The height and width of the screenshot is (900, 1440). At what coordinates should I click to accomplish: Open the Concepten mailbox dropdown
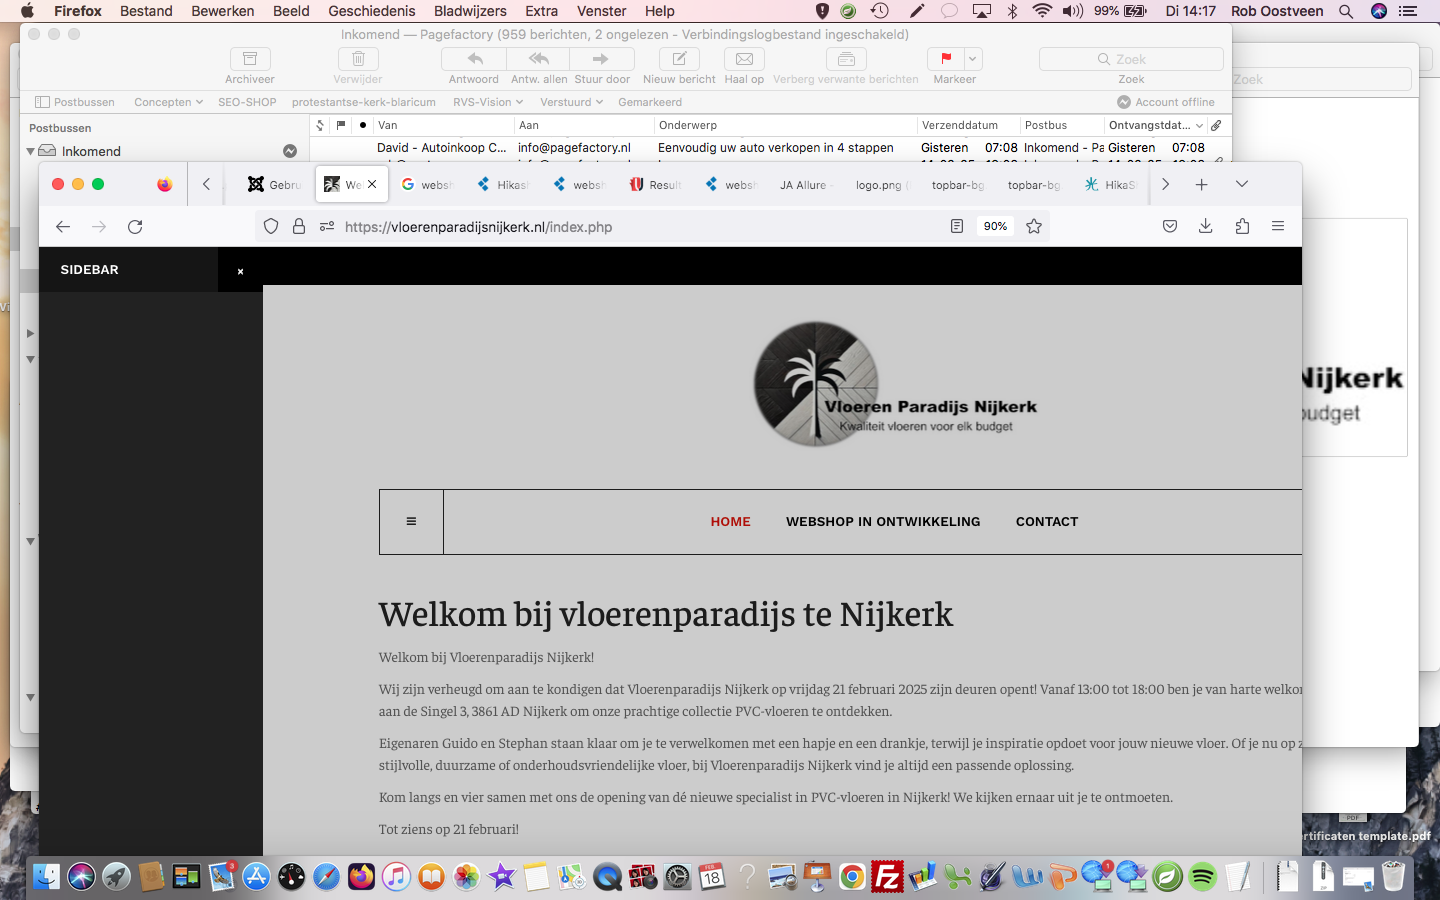click(x=168, y=102)
